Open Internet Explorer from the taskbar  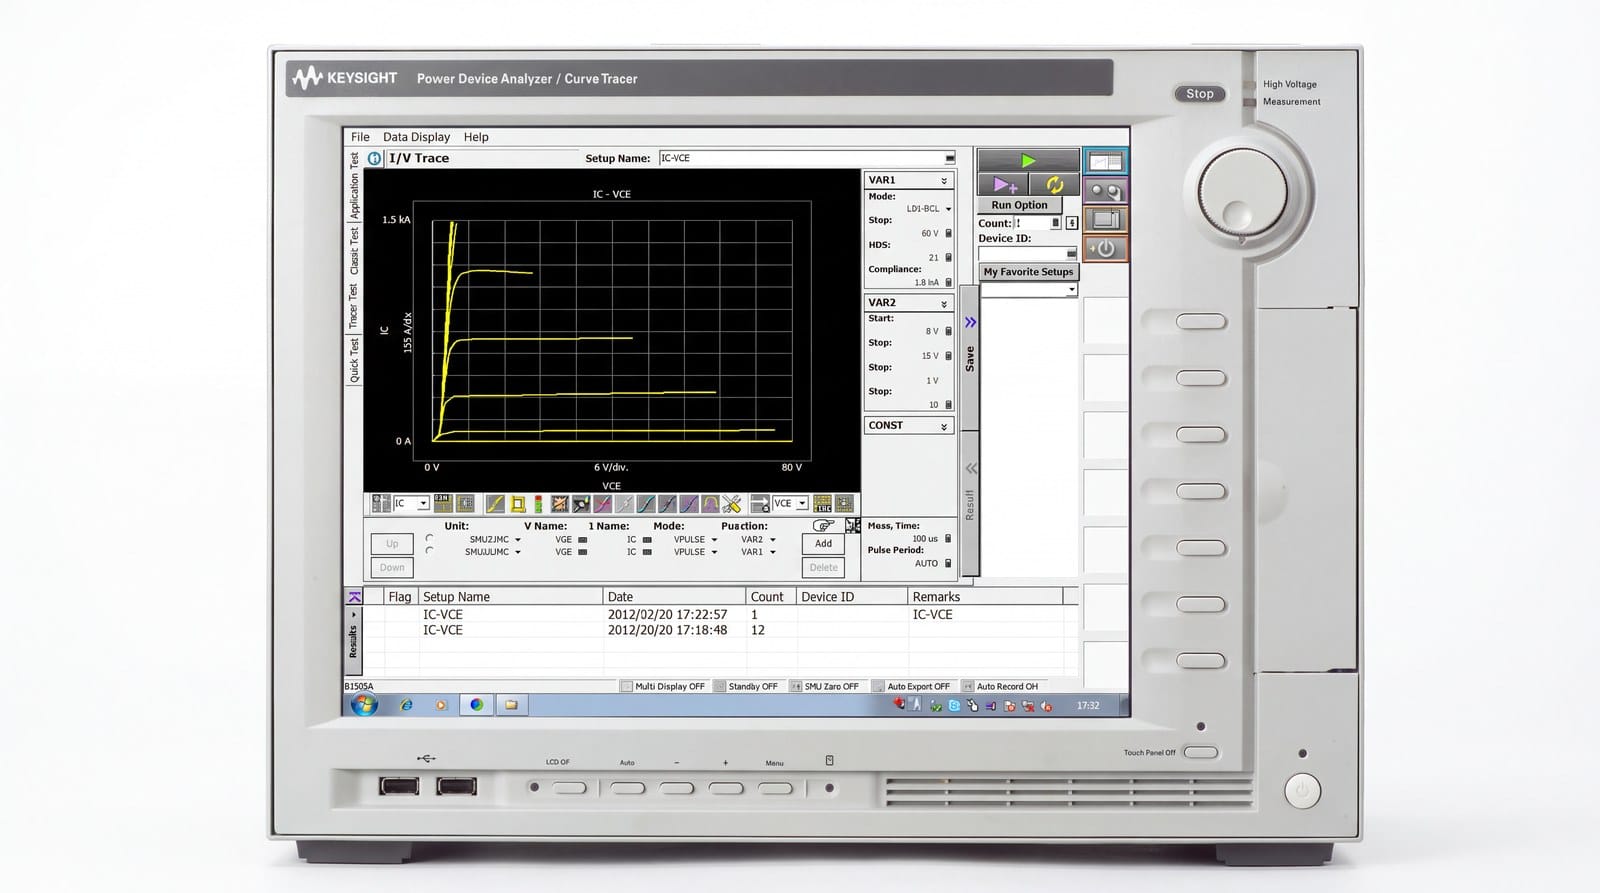(406, 705)
